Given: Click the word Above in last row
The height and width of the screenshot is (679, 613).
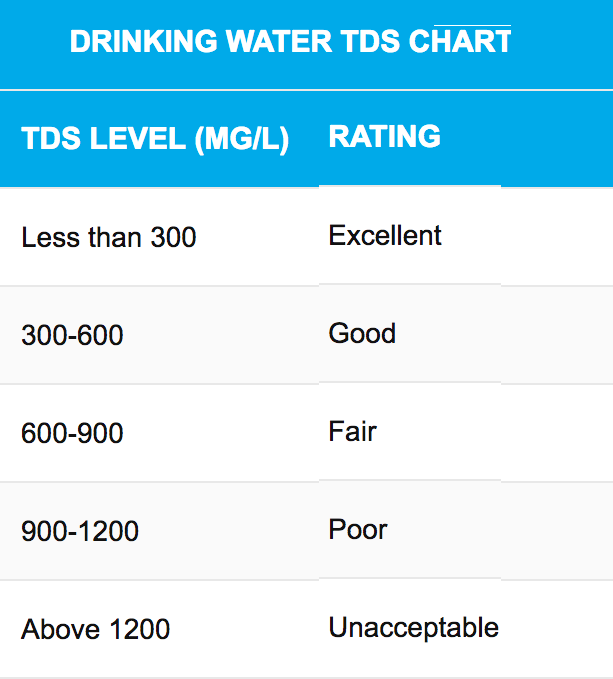Looking at the screenshot, I should (61, 629).
